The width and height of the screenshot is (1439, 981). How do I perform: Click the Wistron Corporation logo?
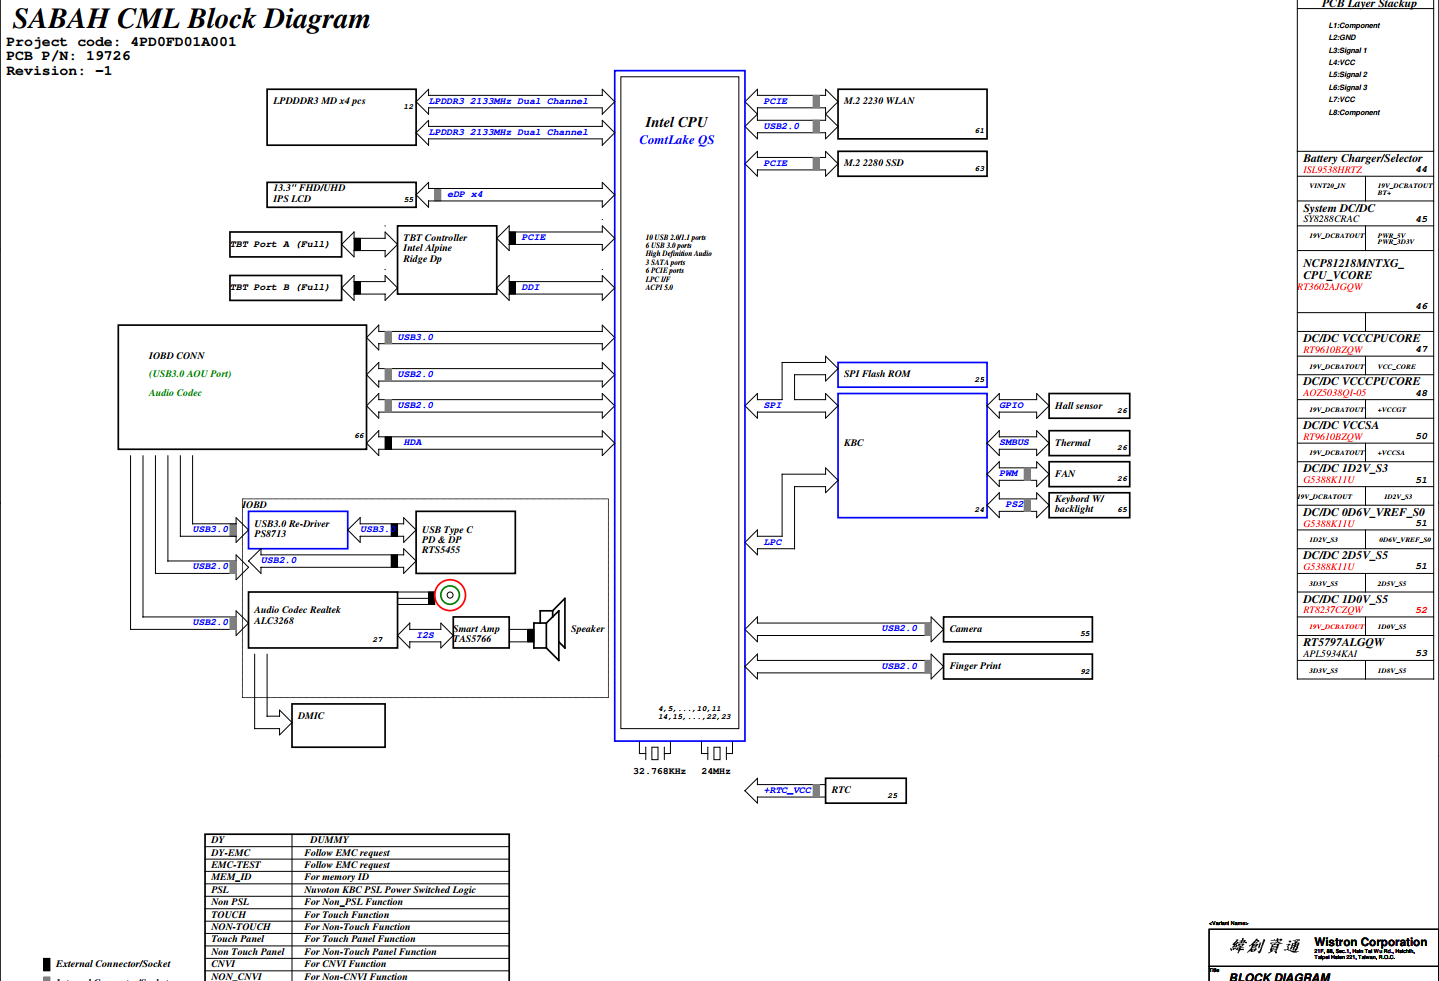[1266, 945]
